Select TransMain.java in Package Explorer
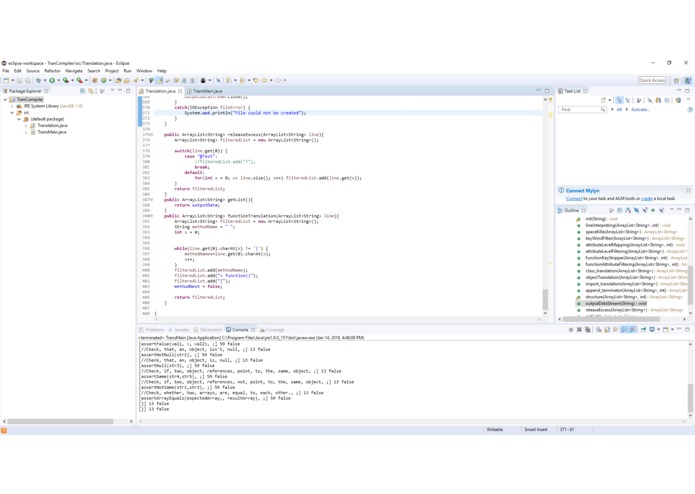The width and height of the screenshot is (695, 494). point(51,132)
